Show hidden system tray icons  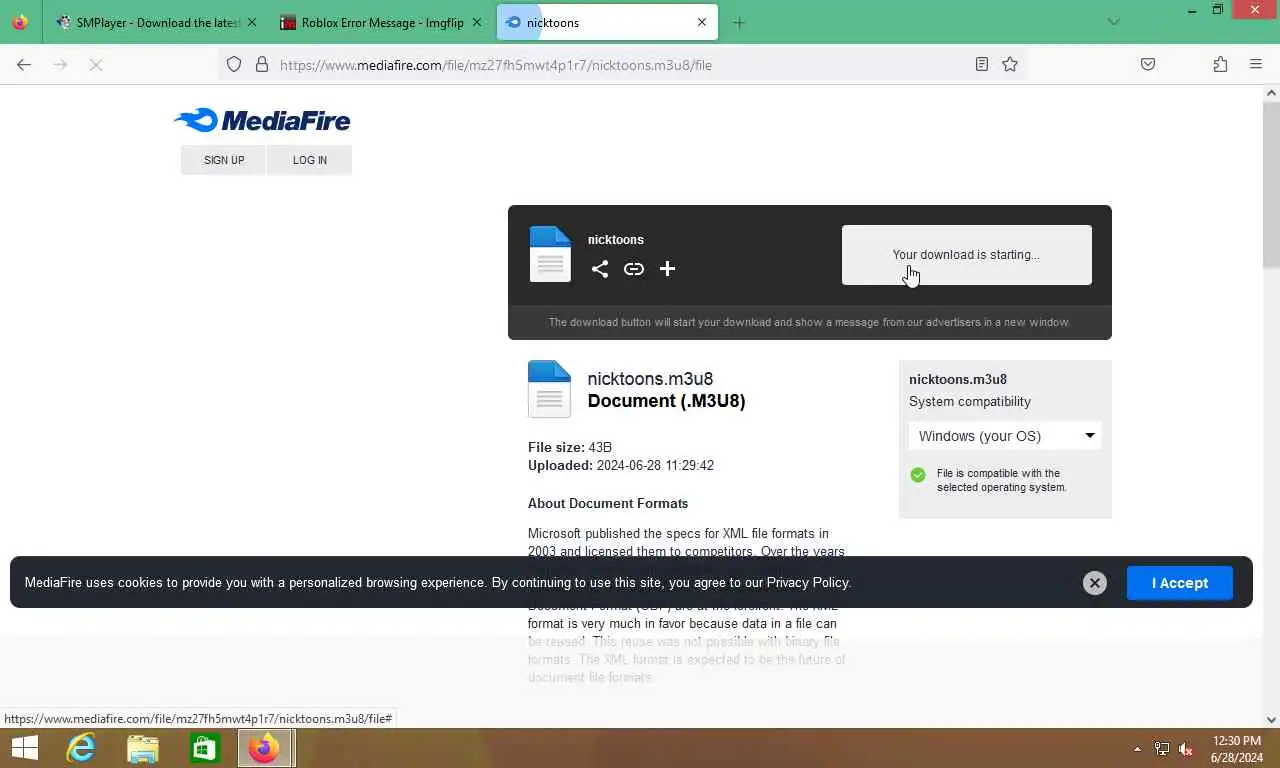[1137, 749]
